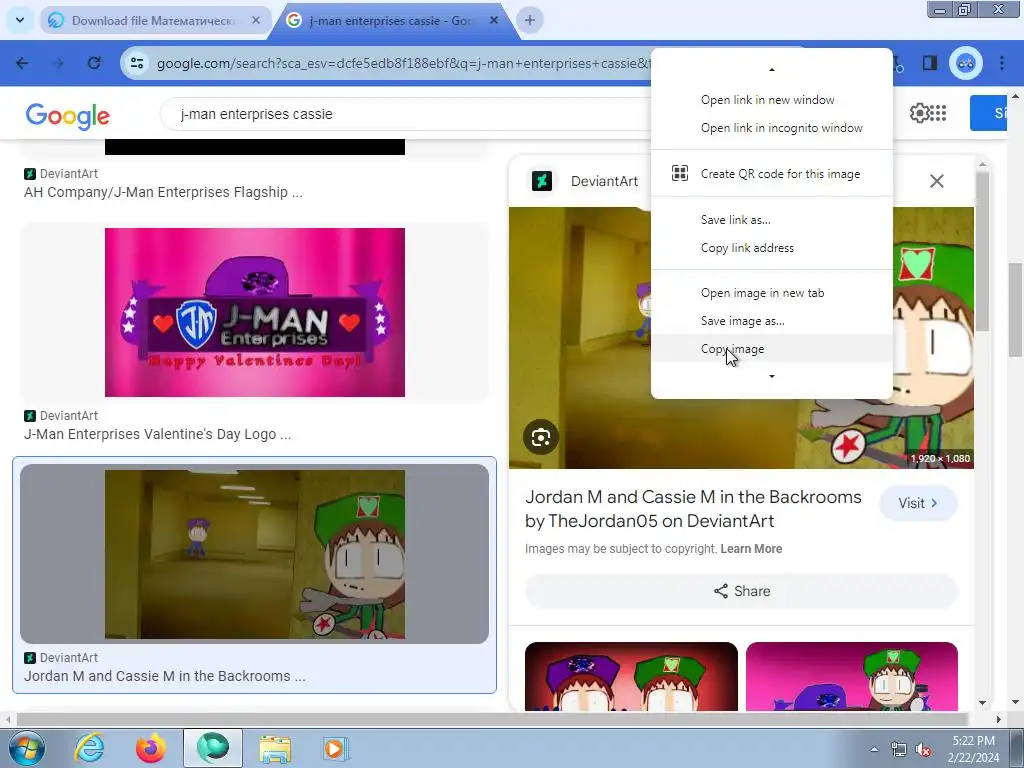Open a new tab with plus button

(530, 20)
